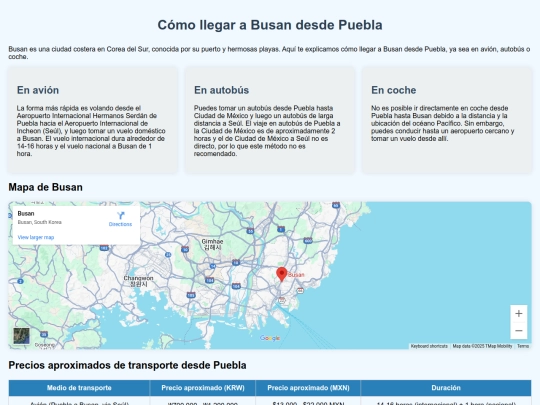Click the 'Medio de transporte' column header
Image resolution: width=540 pixels, height=405 pixels.
coord(79,388)
